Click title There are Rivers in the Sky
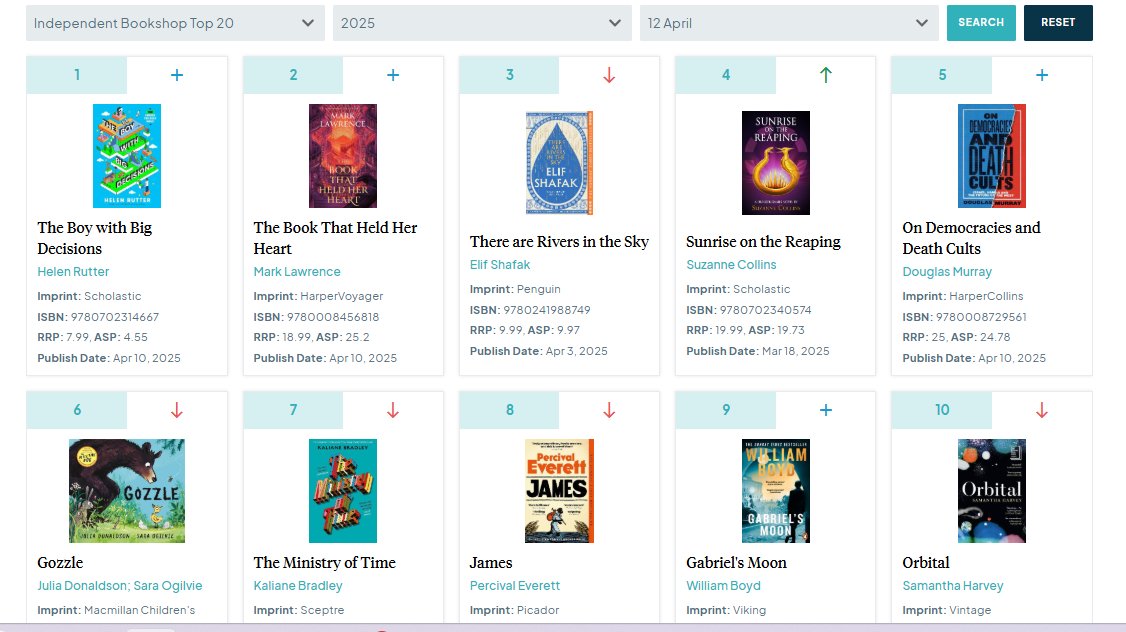The image size is (1126, 632). 559,241
